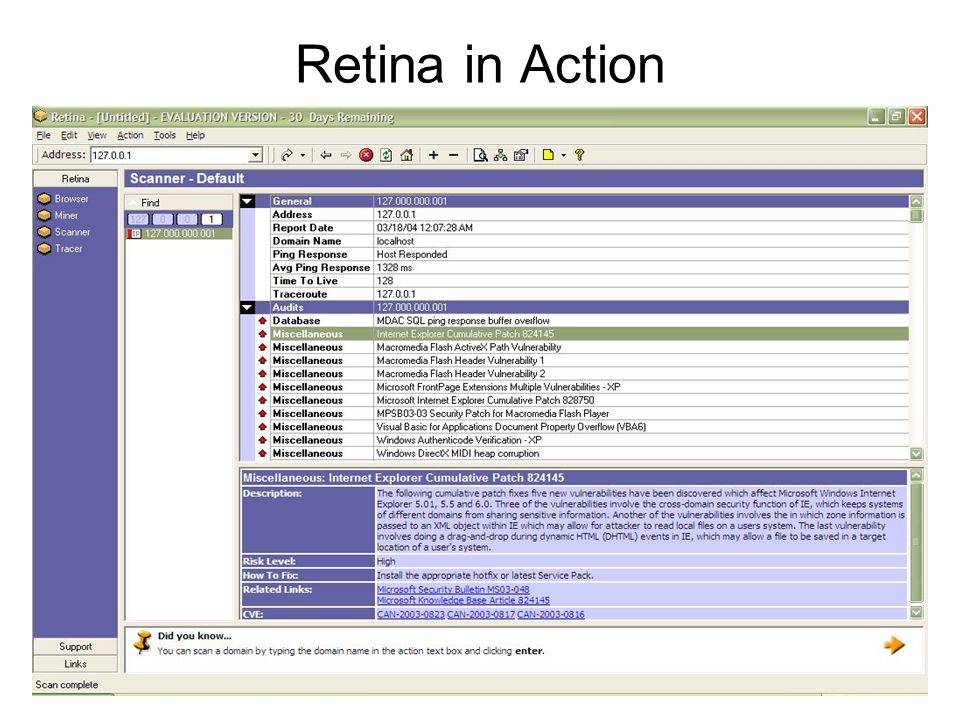Select the 127.000.000.001 host entry

[x=179, y=234]
